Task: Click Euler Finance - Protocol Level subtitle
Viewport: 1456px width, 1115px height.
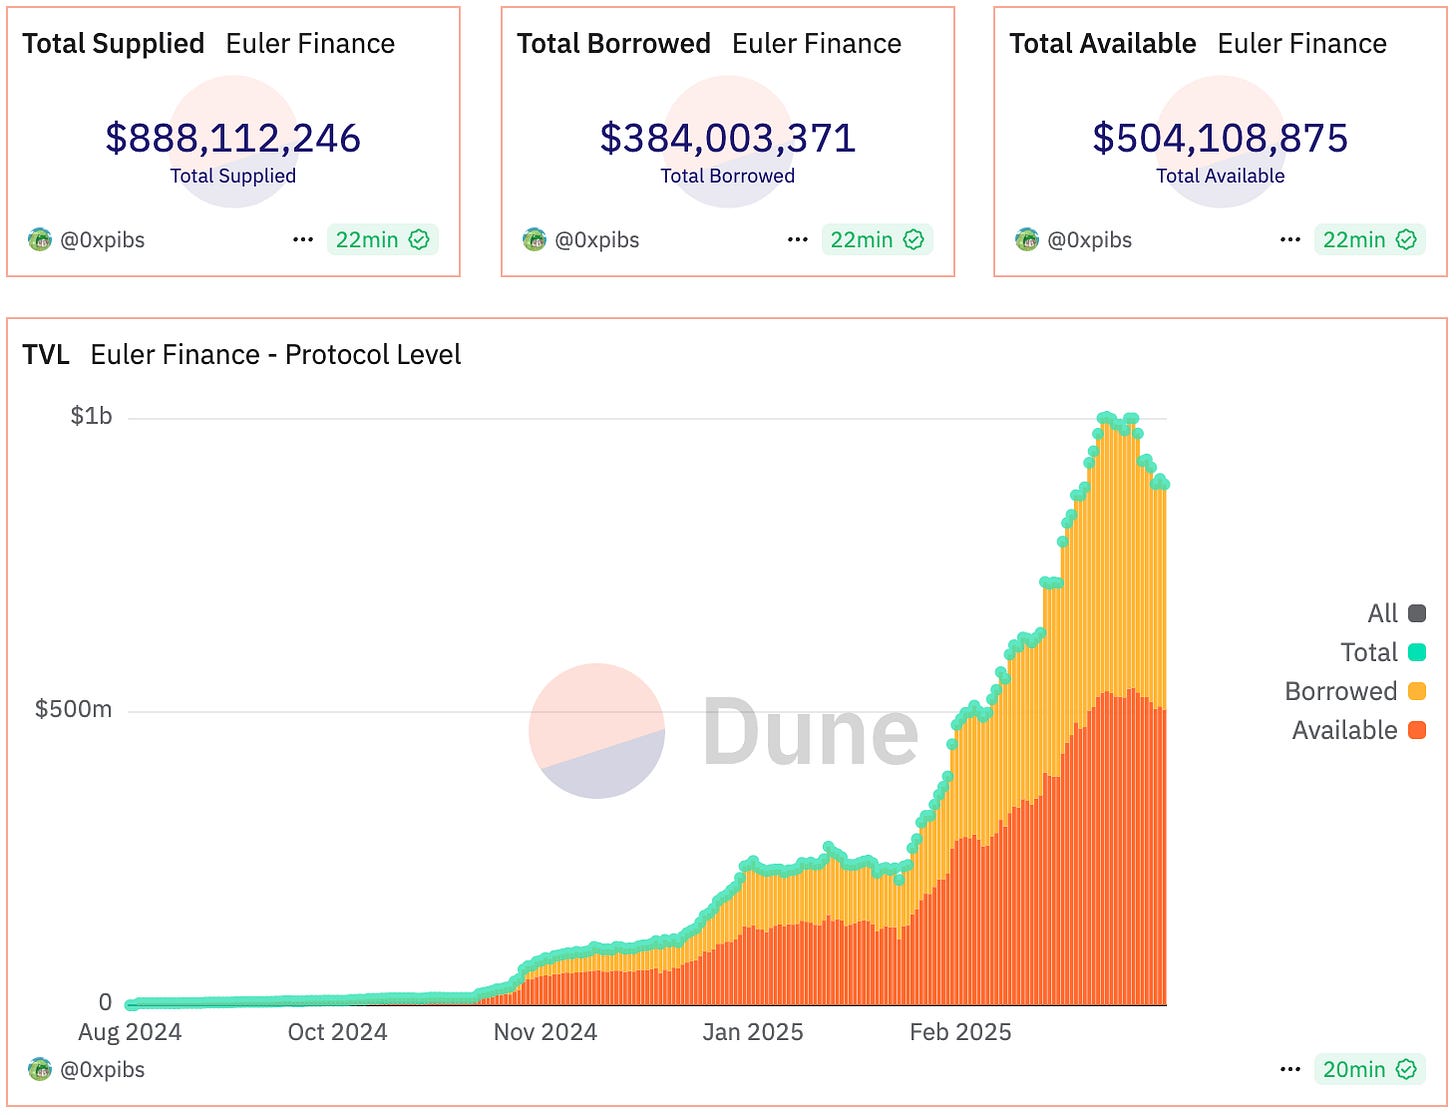Action: 276,355
